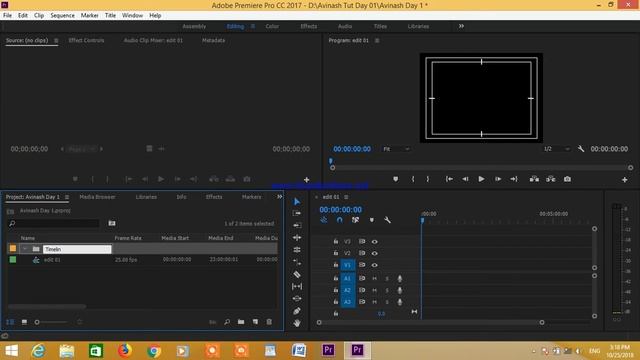Image resolution: width=640 pixels, height=360 pixels.
Task: Show more Project panel tabs chevron
Action: coord(280,197)
